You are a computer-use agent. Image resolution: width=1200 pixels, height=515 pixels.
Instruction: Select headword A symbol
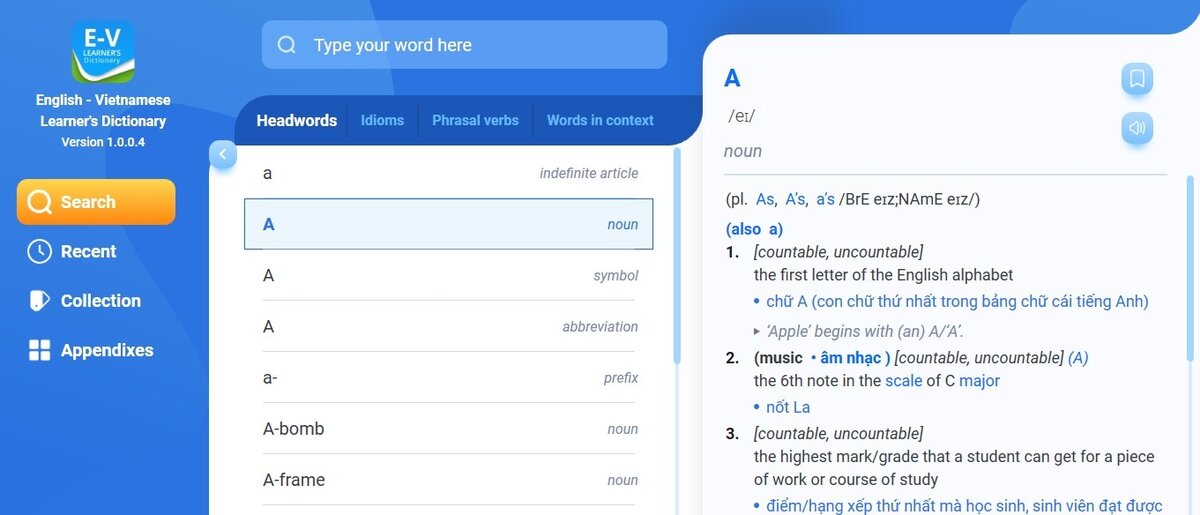pos(449,275)
